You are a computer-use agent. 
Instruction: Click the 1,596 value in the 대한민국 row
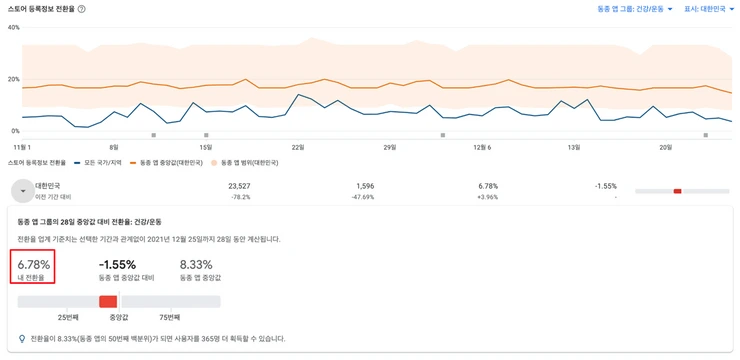pos(365,186)
